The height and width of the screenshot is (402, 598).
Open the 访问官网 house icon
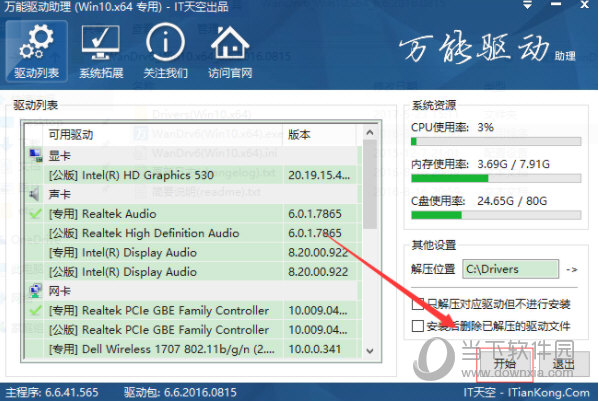pyautogui.click(x=230, y=51)
